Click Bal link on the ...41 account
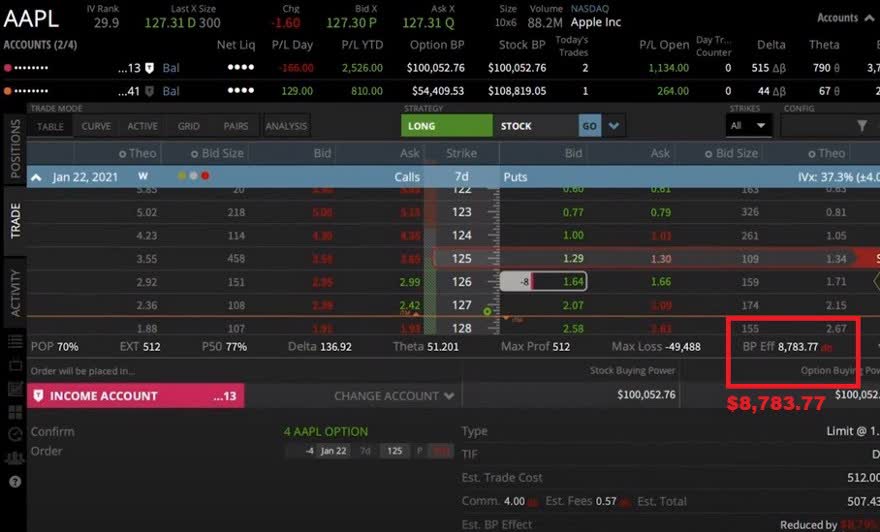This screenshot has height=532, width=880. click(x=171, y=91)
